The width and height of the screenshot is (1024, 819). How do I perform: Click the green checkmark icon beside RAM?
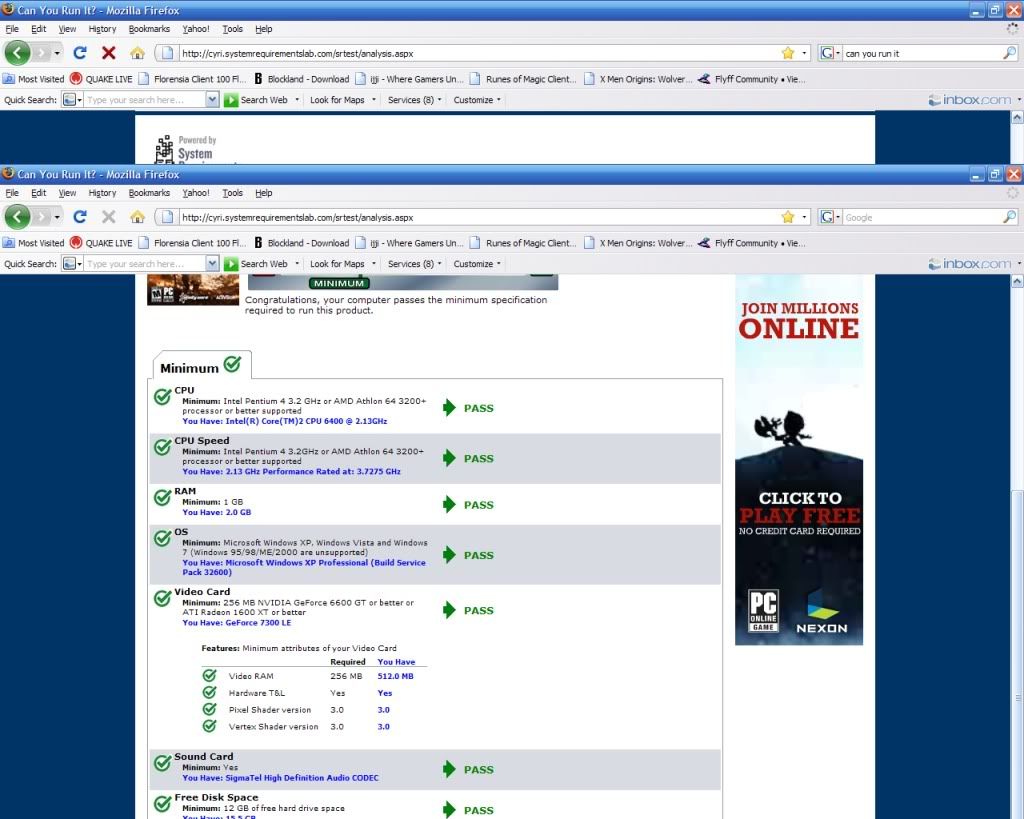(162, 497)
